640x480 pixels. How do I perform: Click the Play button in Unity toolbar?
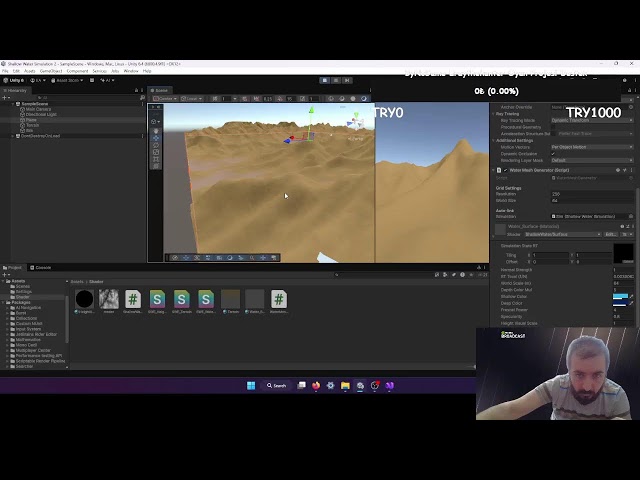point(325,80)
